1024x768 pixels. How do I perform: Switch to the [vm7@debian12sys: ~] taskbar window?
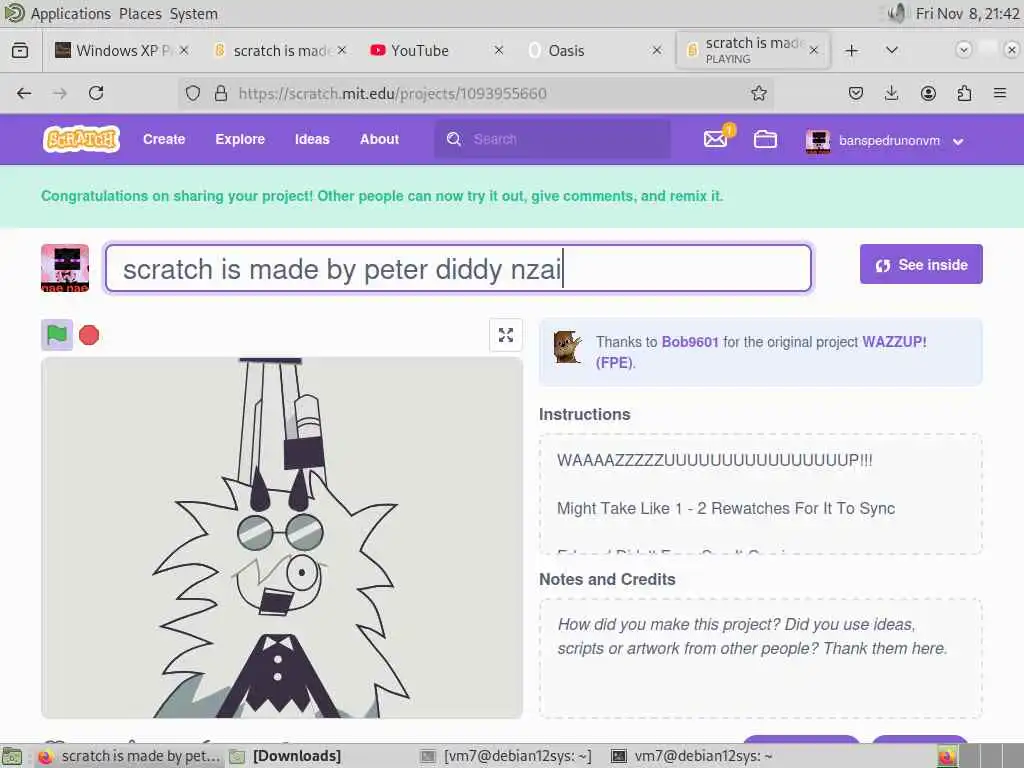click(x=507, y=756)
